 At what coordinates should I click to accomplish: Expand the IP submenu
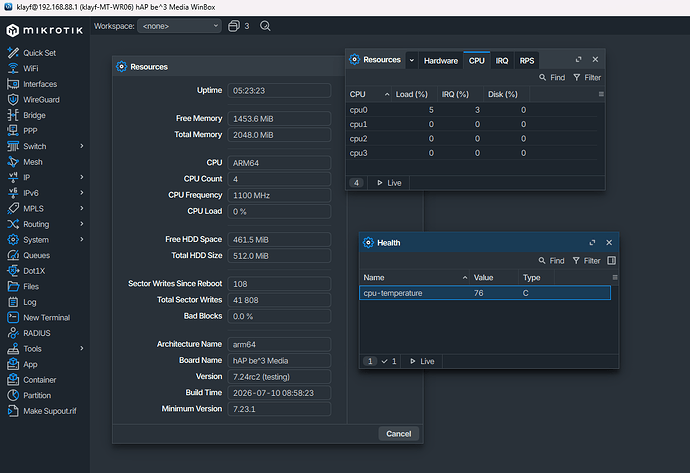pos(82,177)
